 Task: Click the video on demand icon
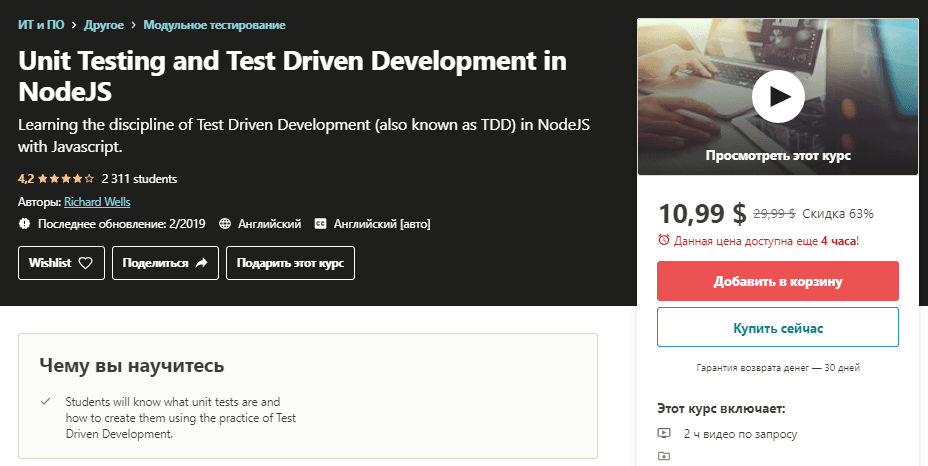click(x=664, y=433)
